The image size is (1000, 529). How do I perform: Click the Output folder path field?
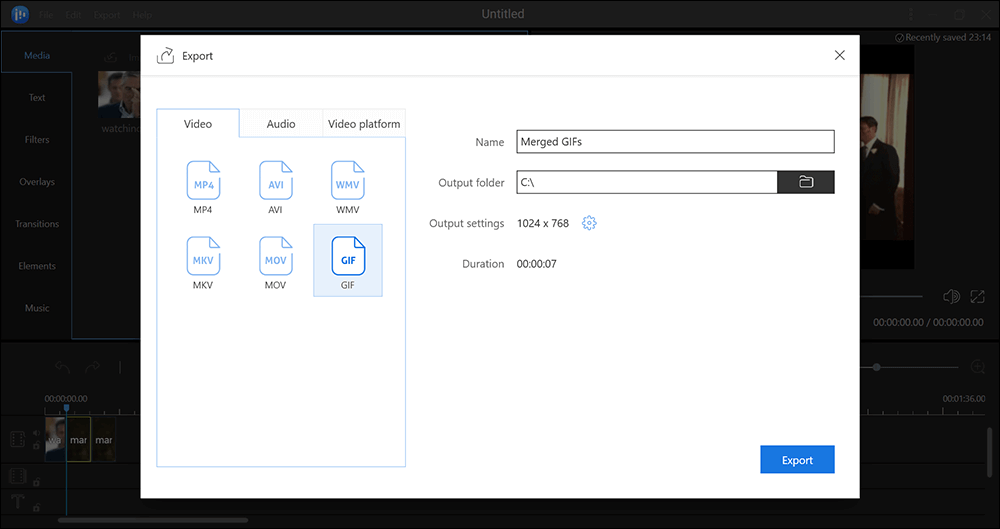click(x=646, y=182)
